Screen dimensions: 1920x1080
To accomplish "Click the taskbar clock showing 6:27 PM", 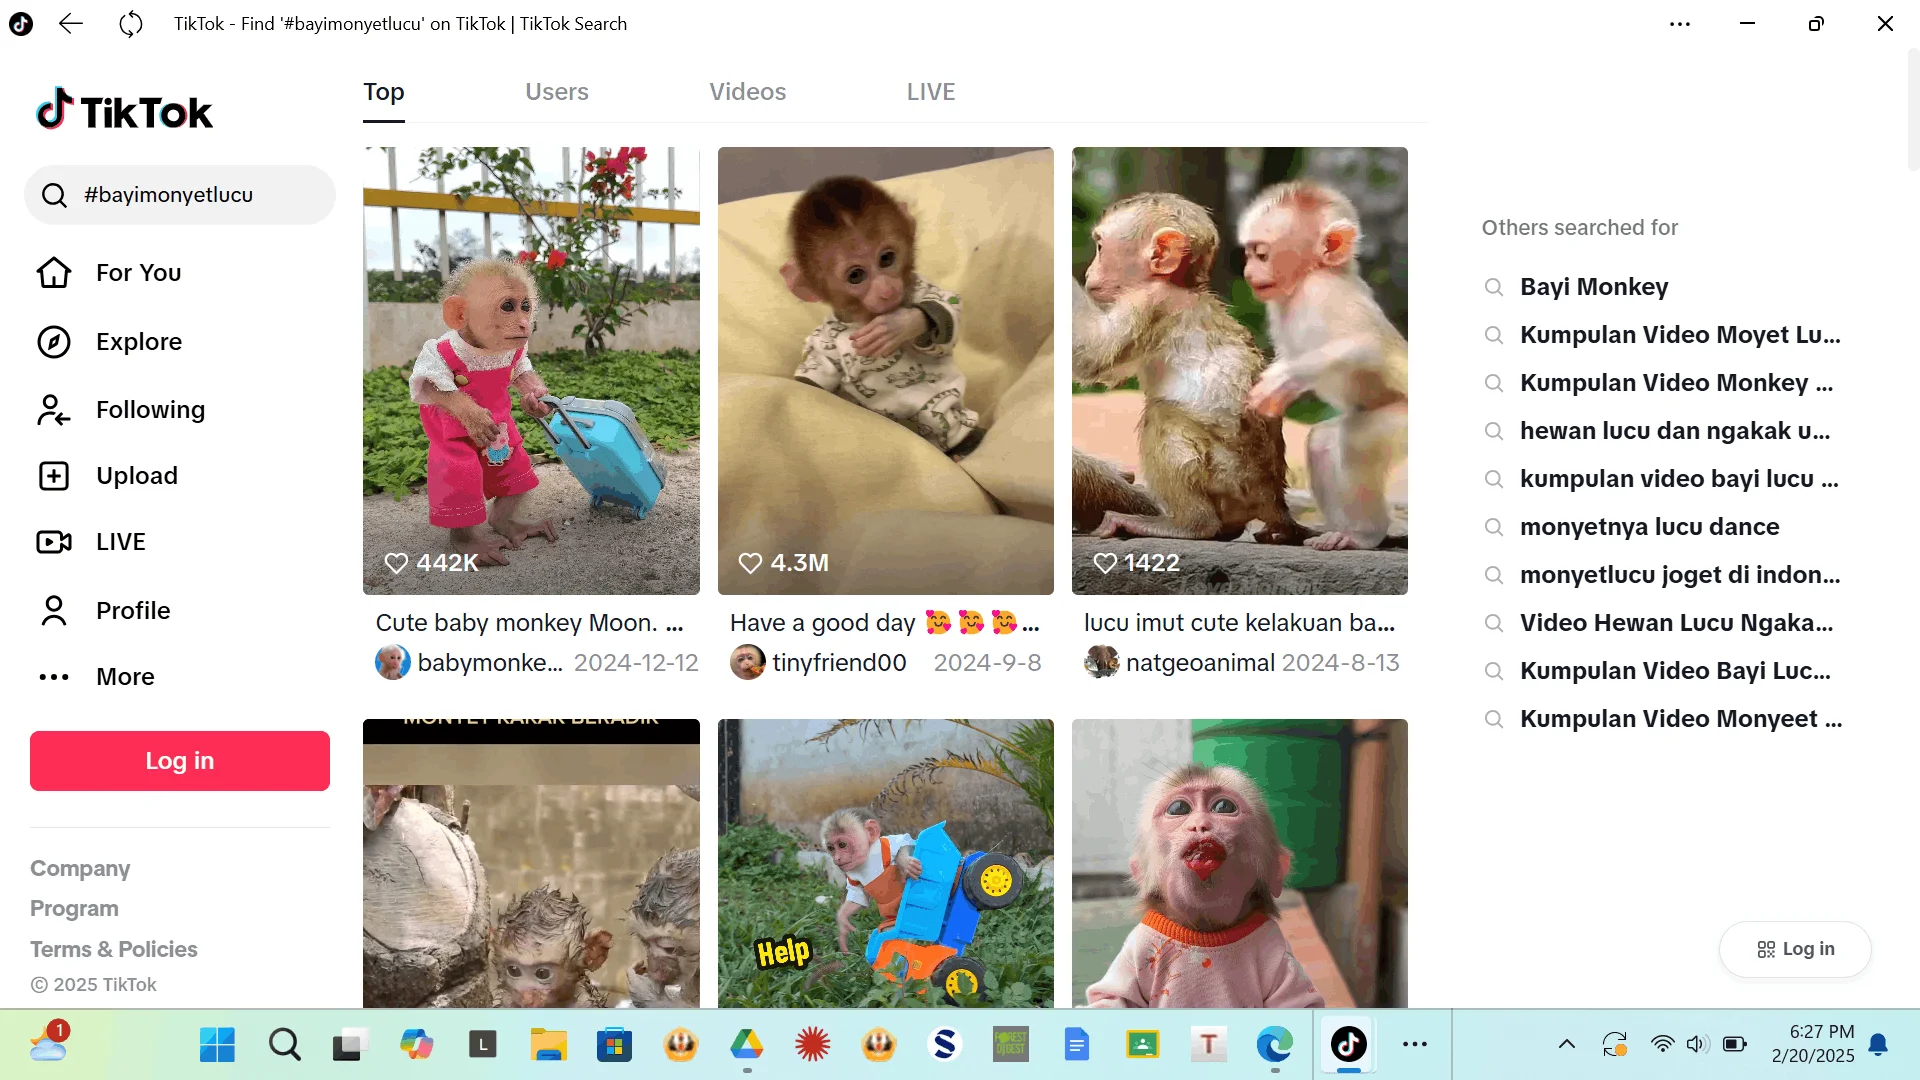I will pos(1812,1044).
